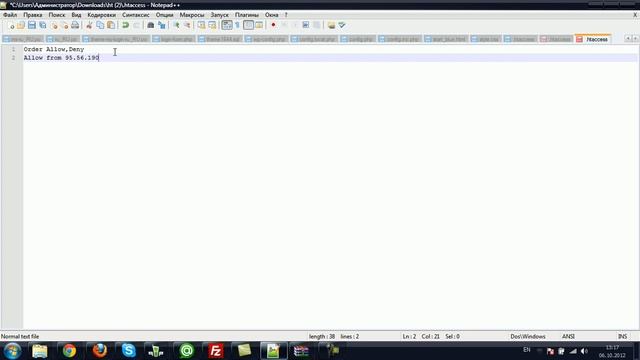The image size is (640, 360).
Task: Click the Copy toolbar icon
Action: pyautogui.click(x=100, y=25)
